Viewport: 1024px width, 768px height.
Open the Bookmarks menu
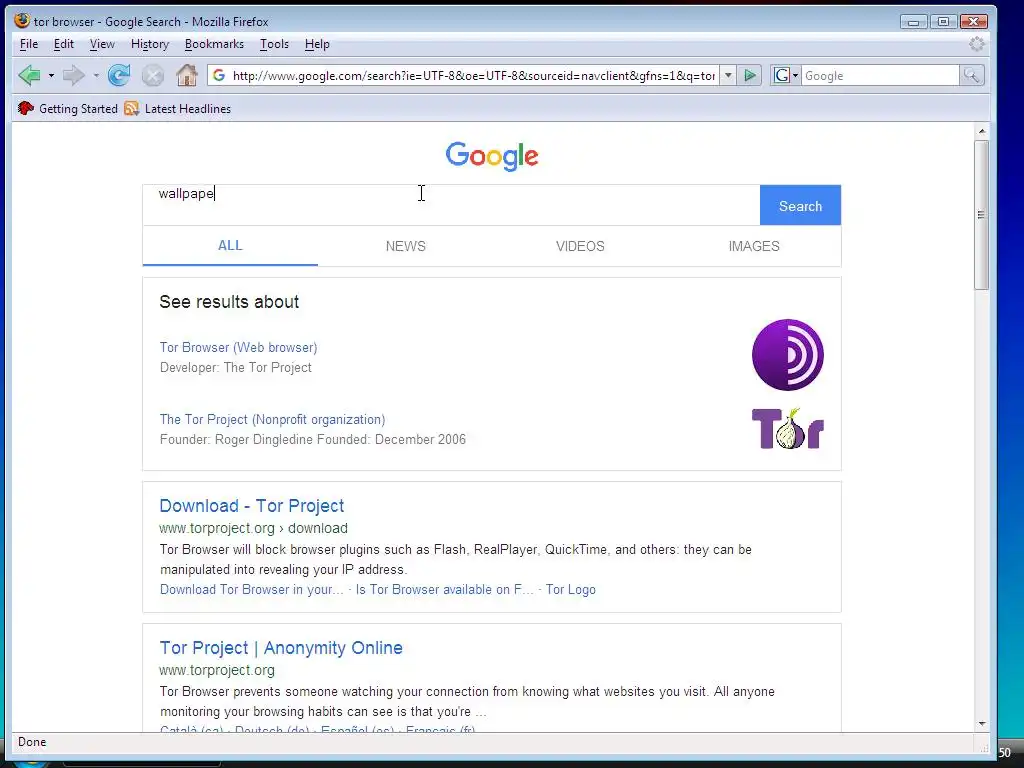(x=214, y=44)
